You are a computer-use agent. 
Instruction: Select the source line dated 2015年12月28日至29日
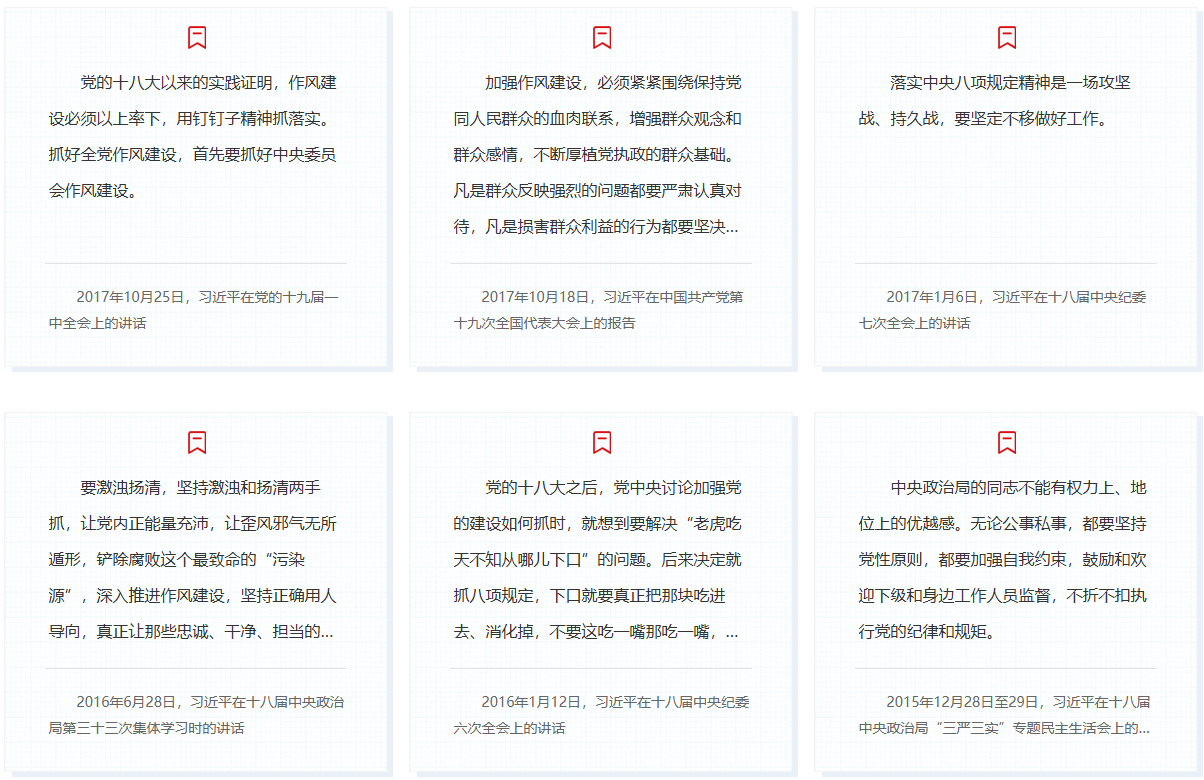point(1005,715)
